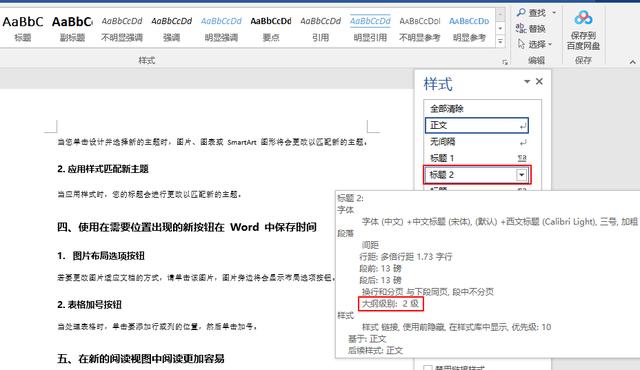Viewport: 640px width, 370px height.
Task: Choose the 不明显强调 style
Action: [x=122, y=29]
